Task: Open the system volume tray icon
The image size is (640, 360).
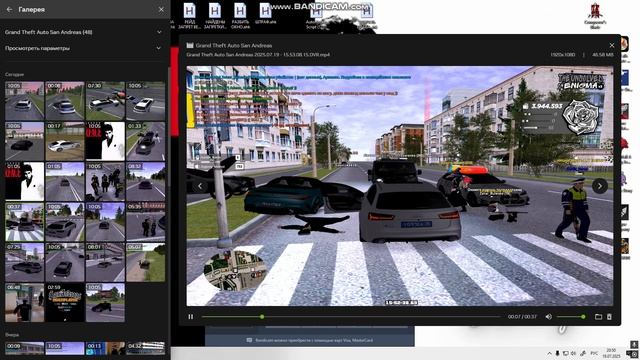Action: [573, 353]
